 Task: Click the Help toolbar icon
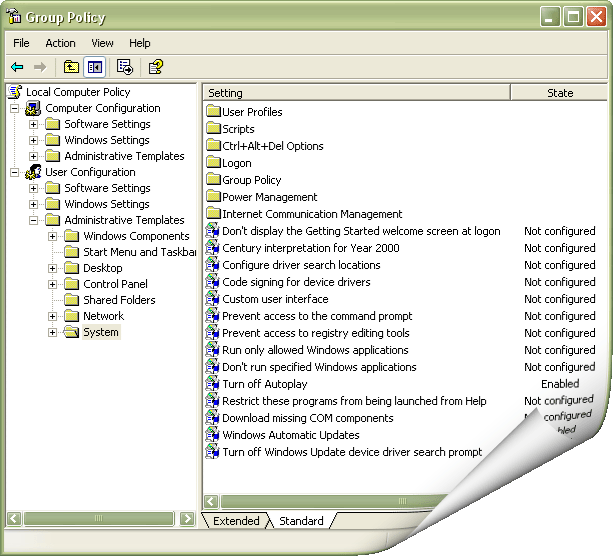click(x=155, y=67)
